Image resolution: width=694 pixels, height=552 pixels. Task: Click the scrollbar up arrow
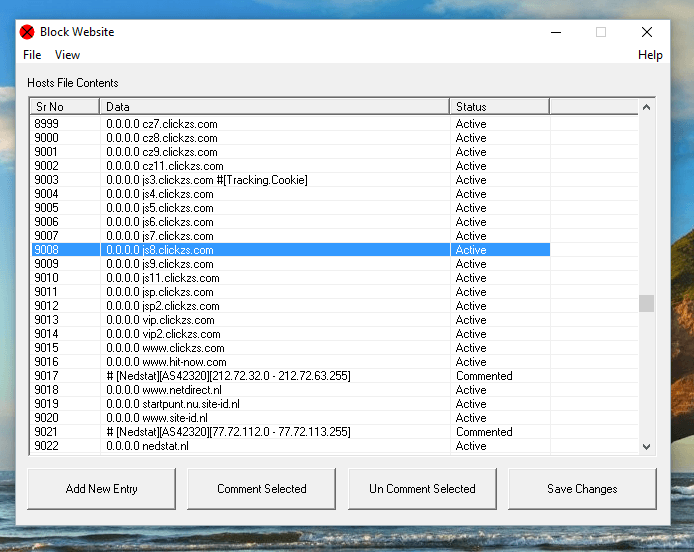coord(646,107)
